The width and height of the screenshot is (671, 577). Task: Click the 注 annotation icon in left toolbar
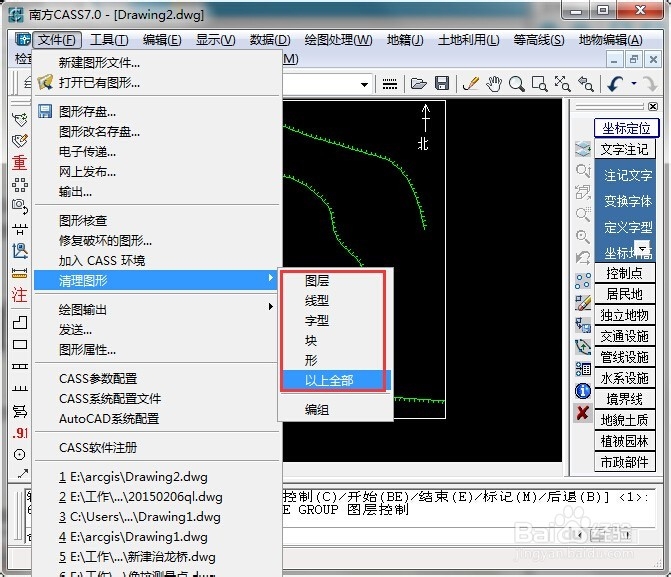(x=19, y=294)
